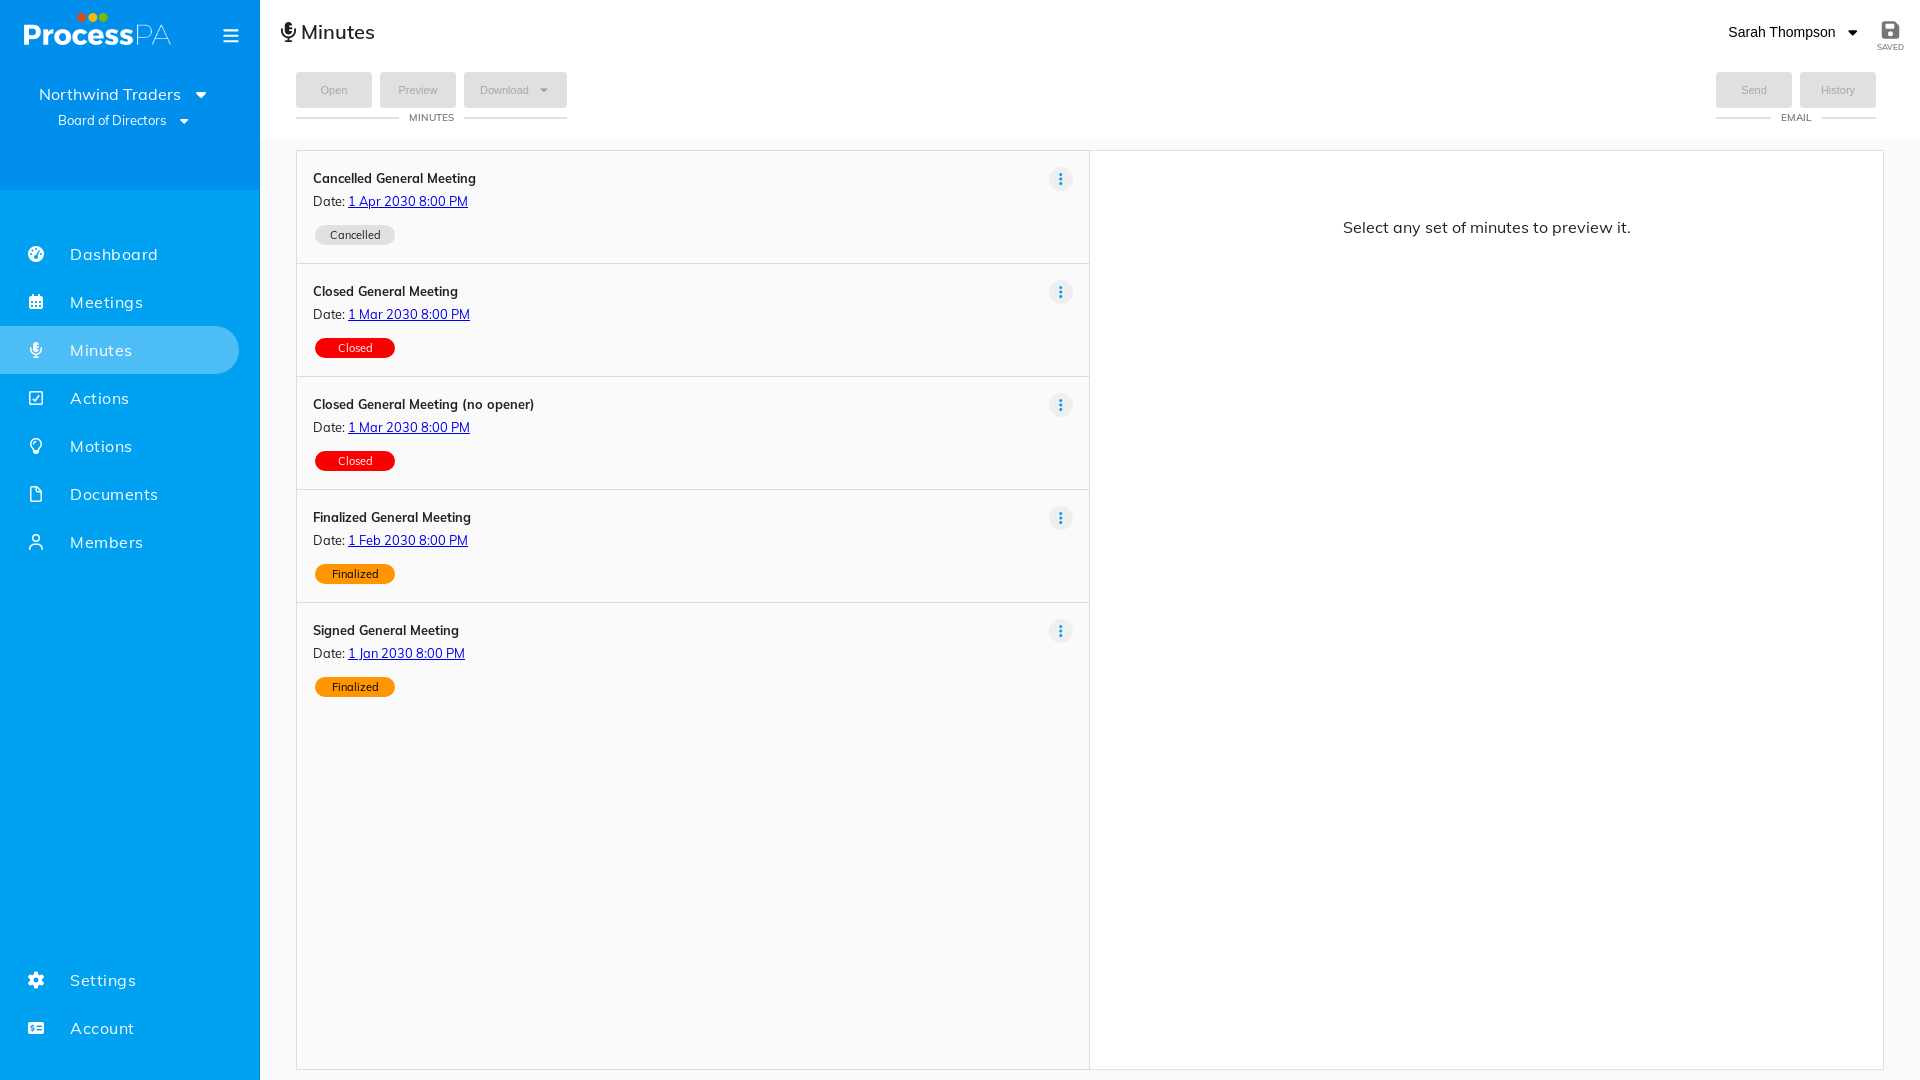This screenshot has height=1080, width=1920.
Task: Click the Minutes microphone sidebar icon
Action: [36, 350]
